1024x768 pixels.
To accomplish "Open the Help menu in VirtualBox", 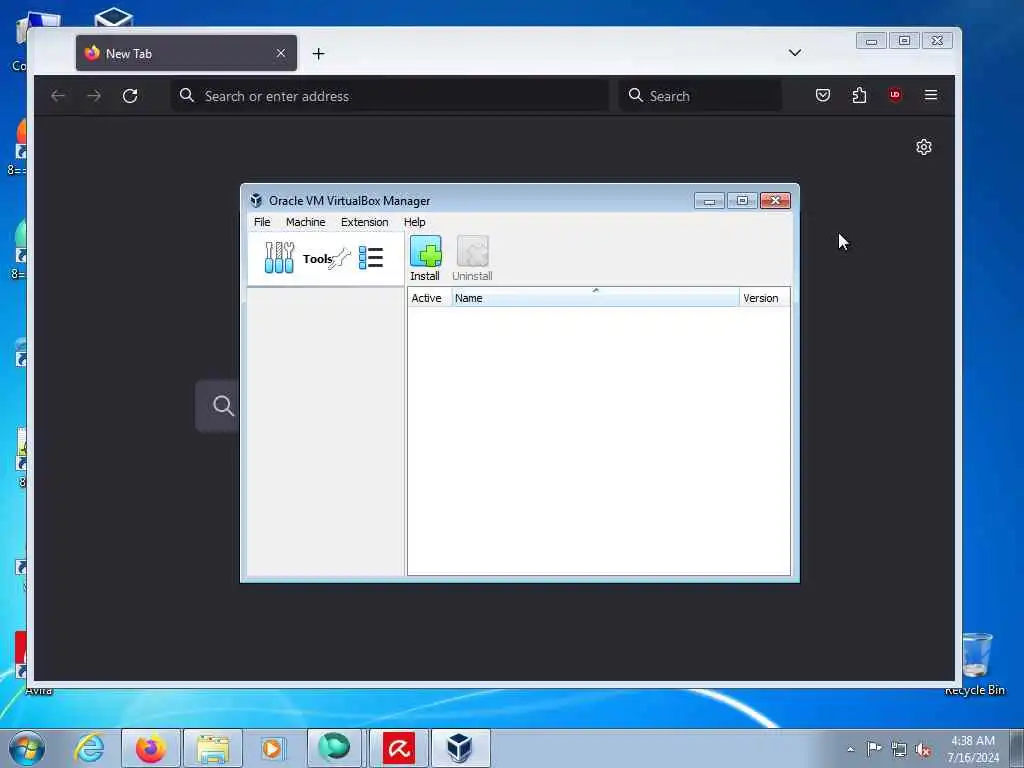I will [x=414, y=222].
